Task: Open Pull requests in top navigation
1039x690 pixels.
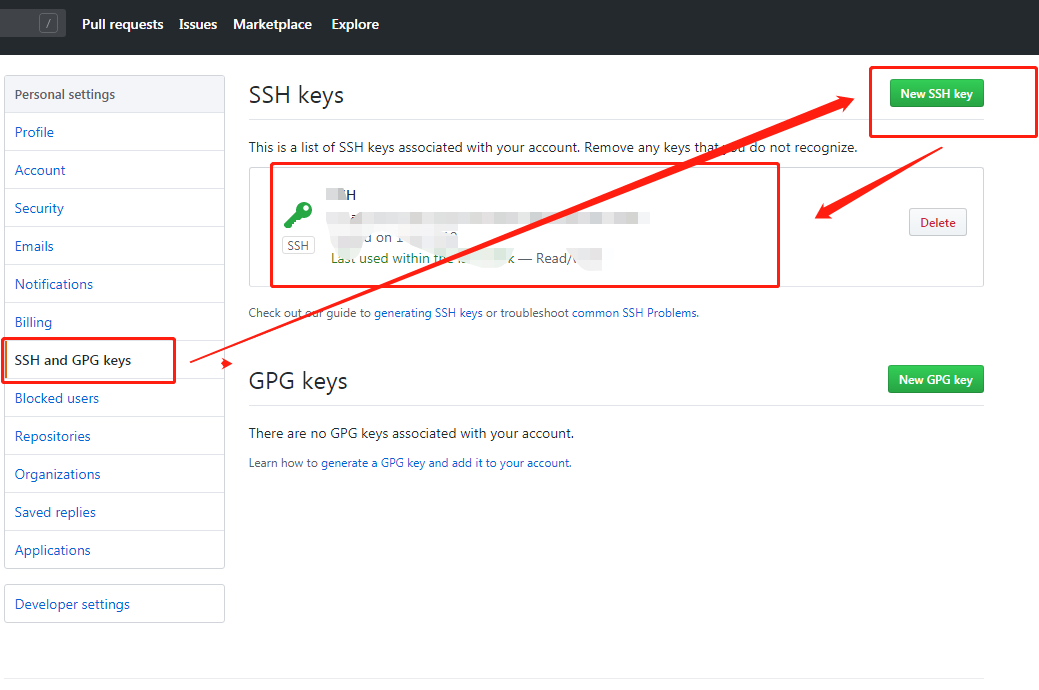Action: [123, 25]
